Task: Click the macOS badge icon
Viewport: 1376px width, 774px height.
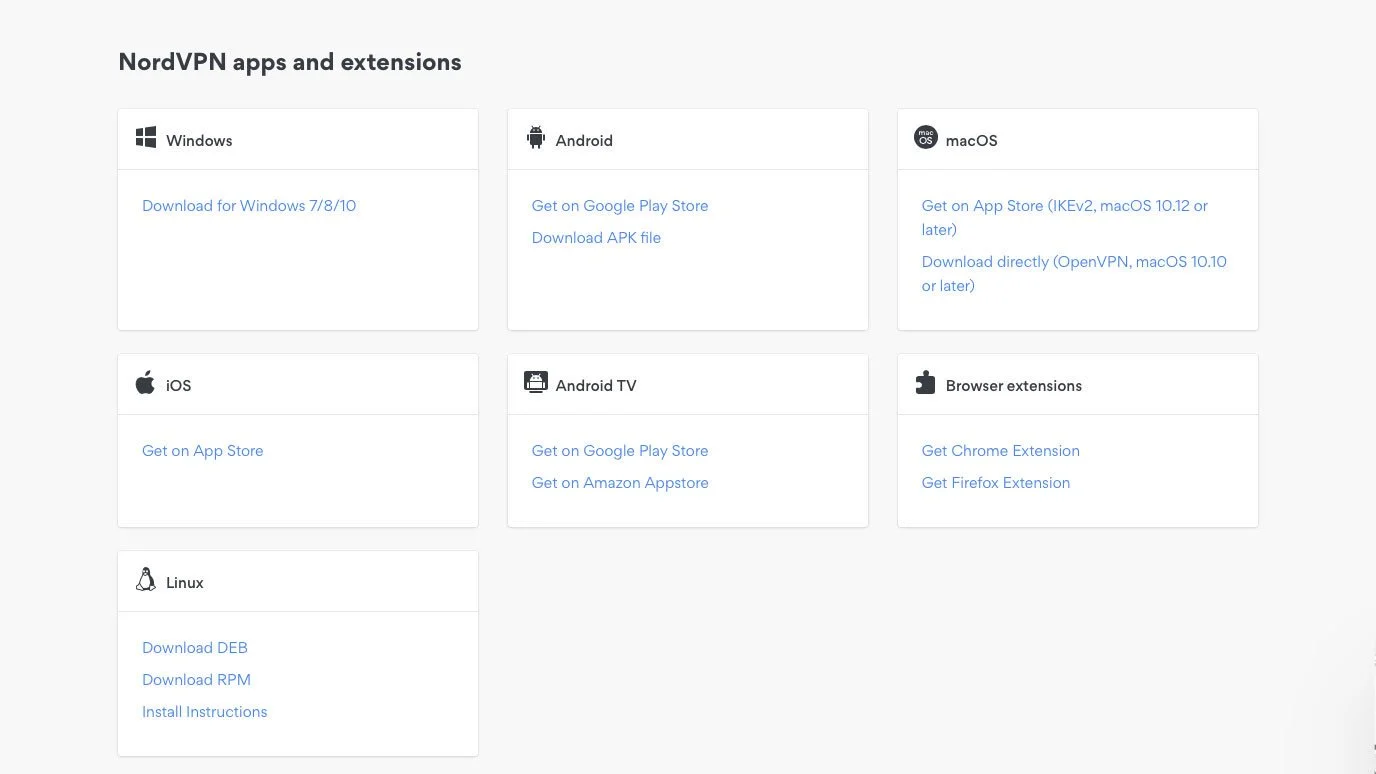Action: tap(926, 138)
